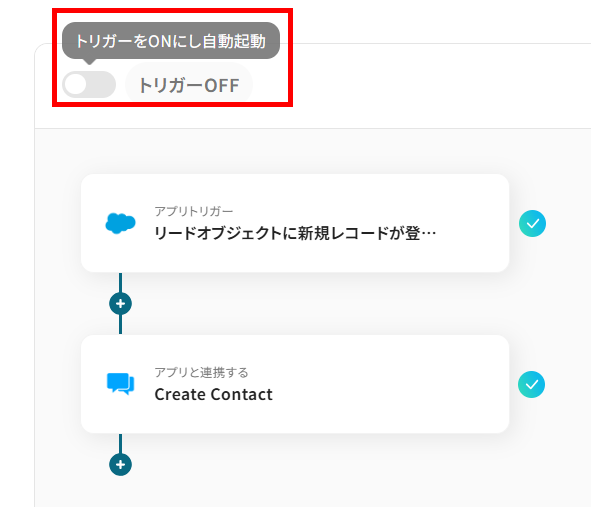Open the リードオブジェクトに新規レコード trigger card
The height and width of the screenshot is (507, 591).
click(x=295, y=223)
